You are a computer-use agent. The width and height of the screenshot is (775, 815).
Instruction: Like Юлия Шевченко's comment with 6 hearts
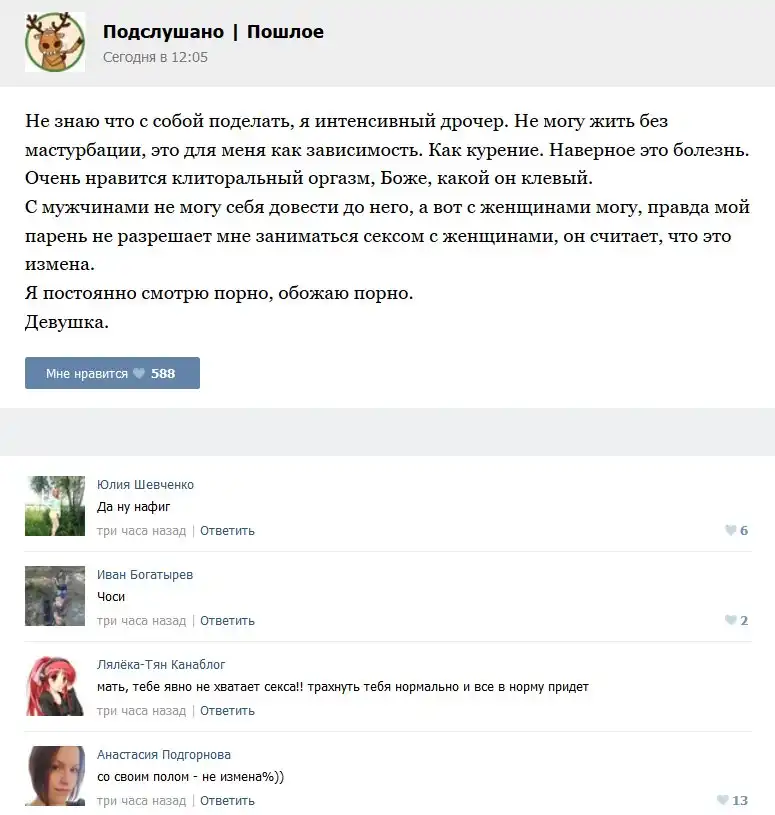(737, 530)
